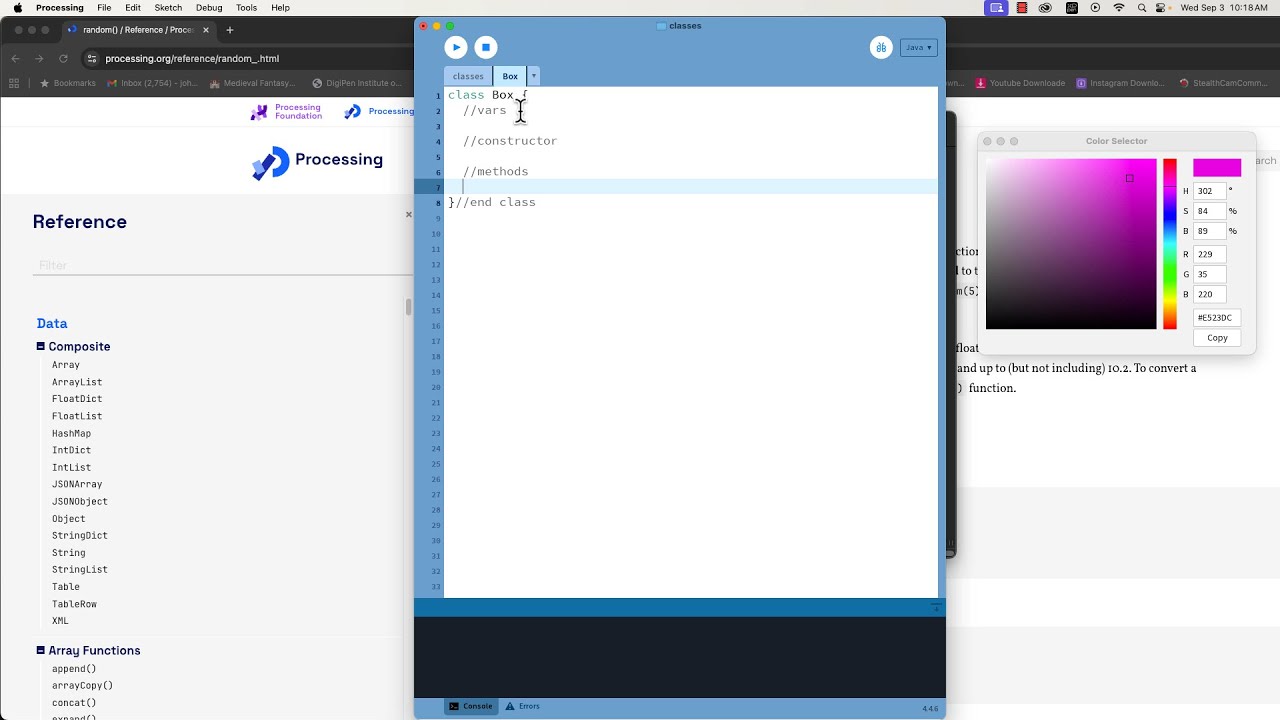Screen dimensions: 1280x720
Task: Open the JSONObject reference link
Action: click(80, 501)
